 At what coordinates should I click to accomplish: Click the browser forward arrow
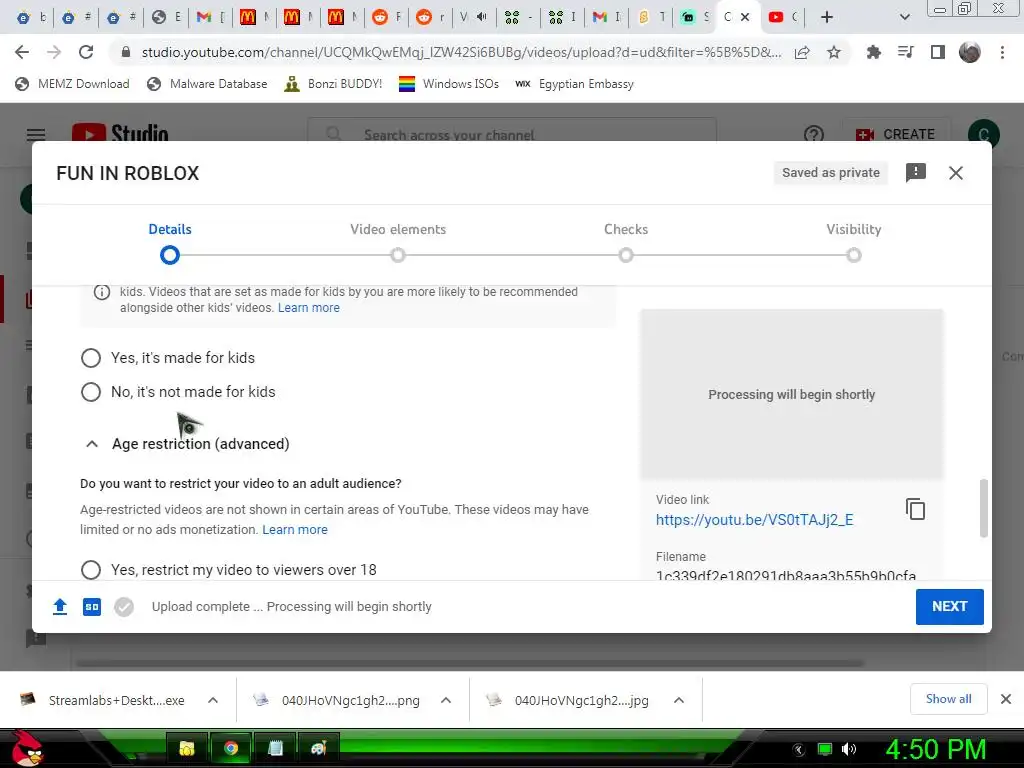pos(54,52)
